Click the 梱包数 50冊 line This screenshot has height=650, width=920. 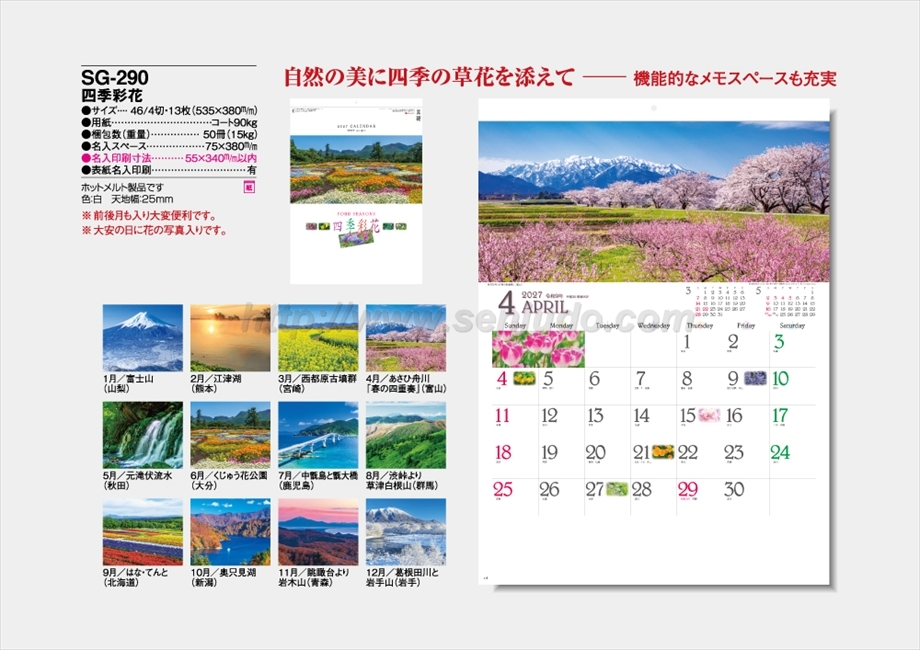tap(170, 134)
